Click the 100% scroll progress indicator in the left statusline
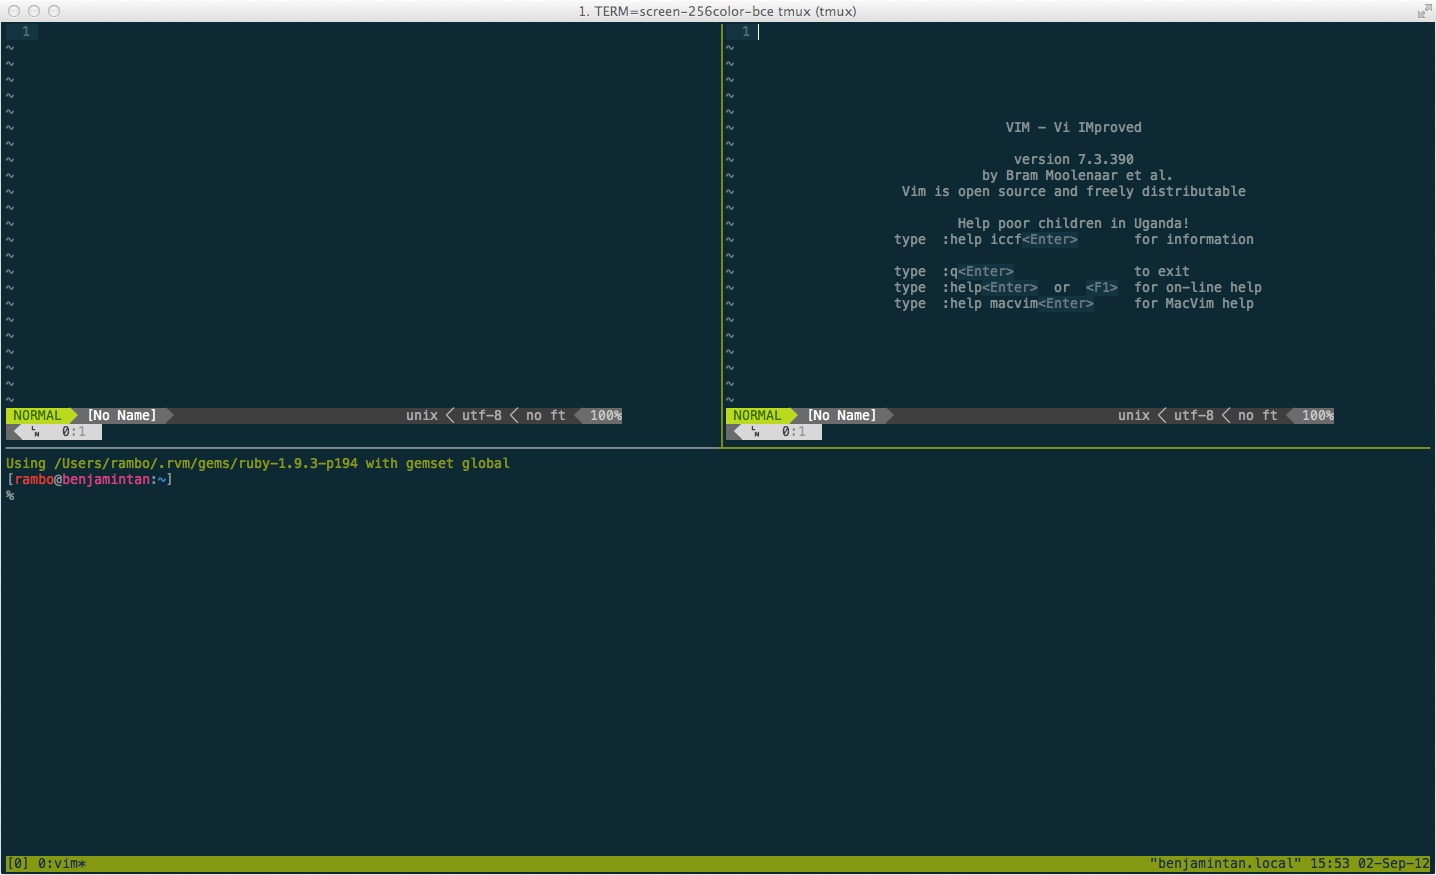 (603, 415)
